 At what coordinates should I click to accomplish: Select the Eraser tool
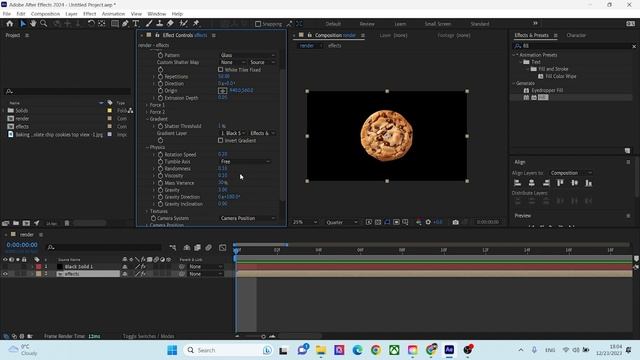click(x=170, y=24)
